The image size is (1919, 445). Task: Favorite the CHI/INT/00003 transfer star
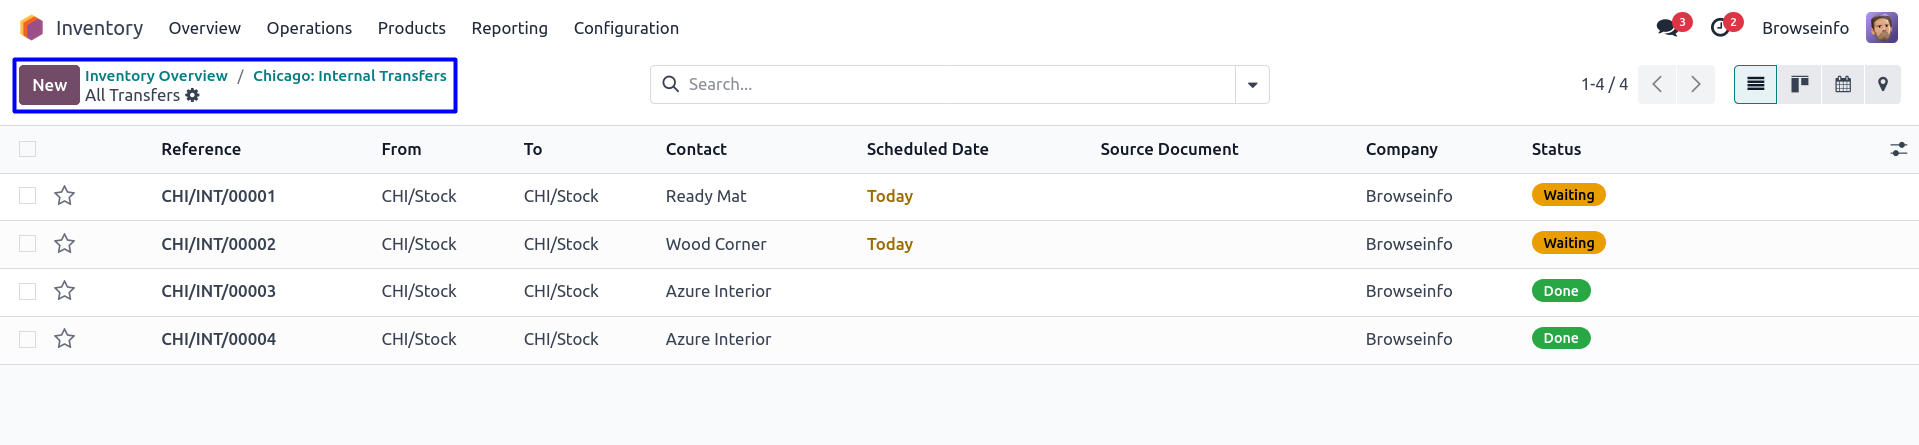[65, 291]
